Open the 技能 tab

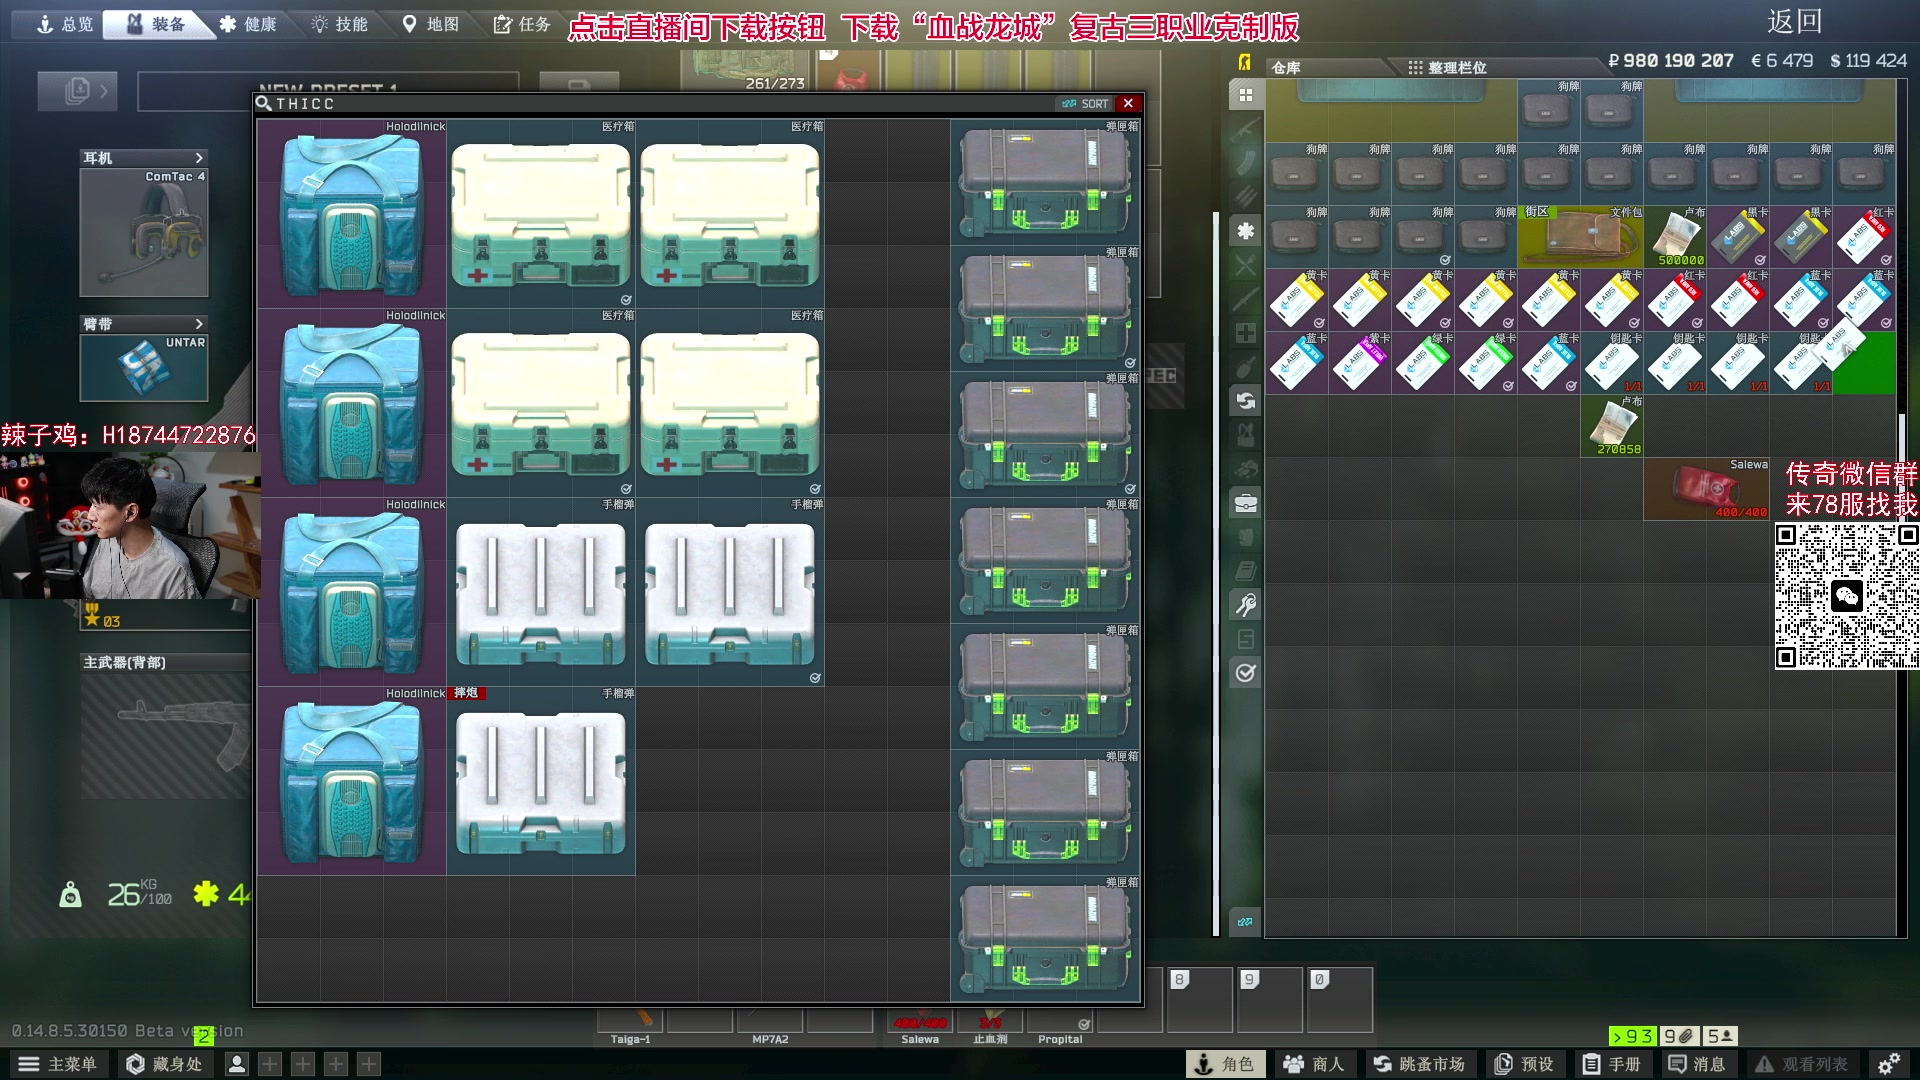[340, 24]
